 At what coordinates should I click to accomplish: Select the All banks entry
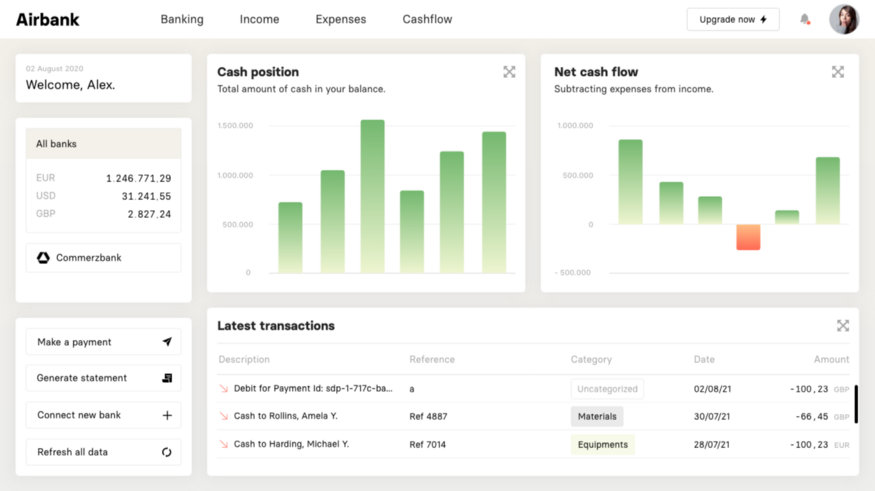pos(104,143)
